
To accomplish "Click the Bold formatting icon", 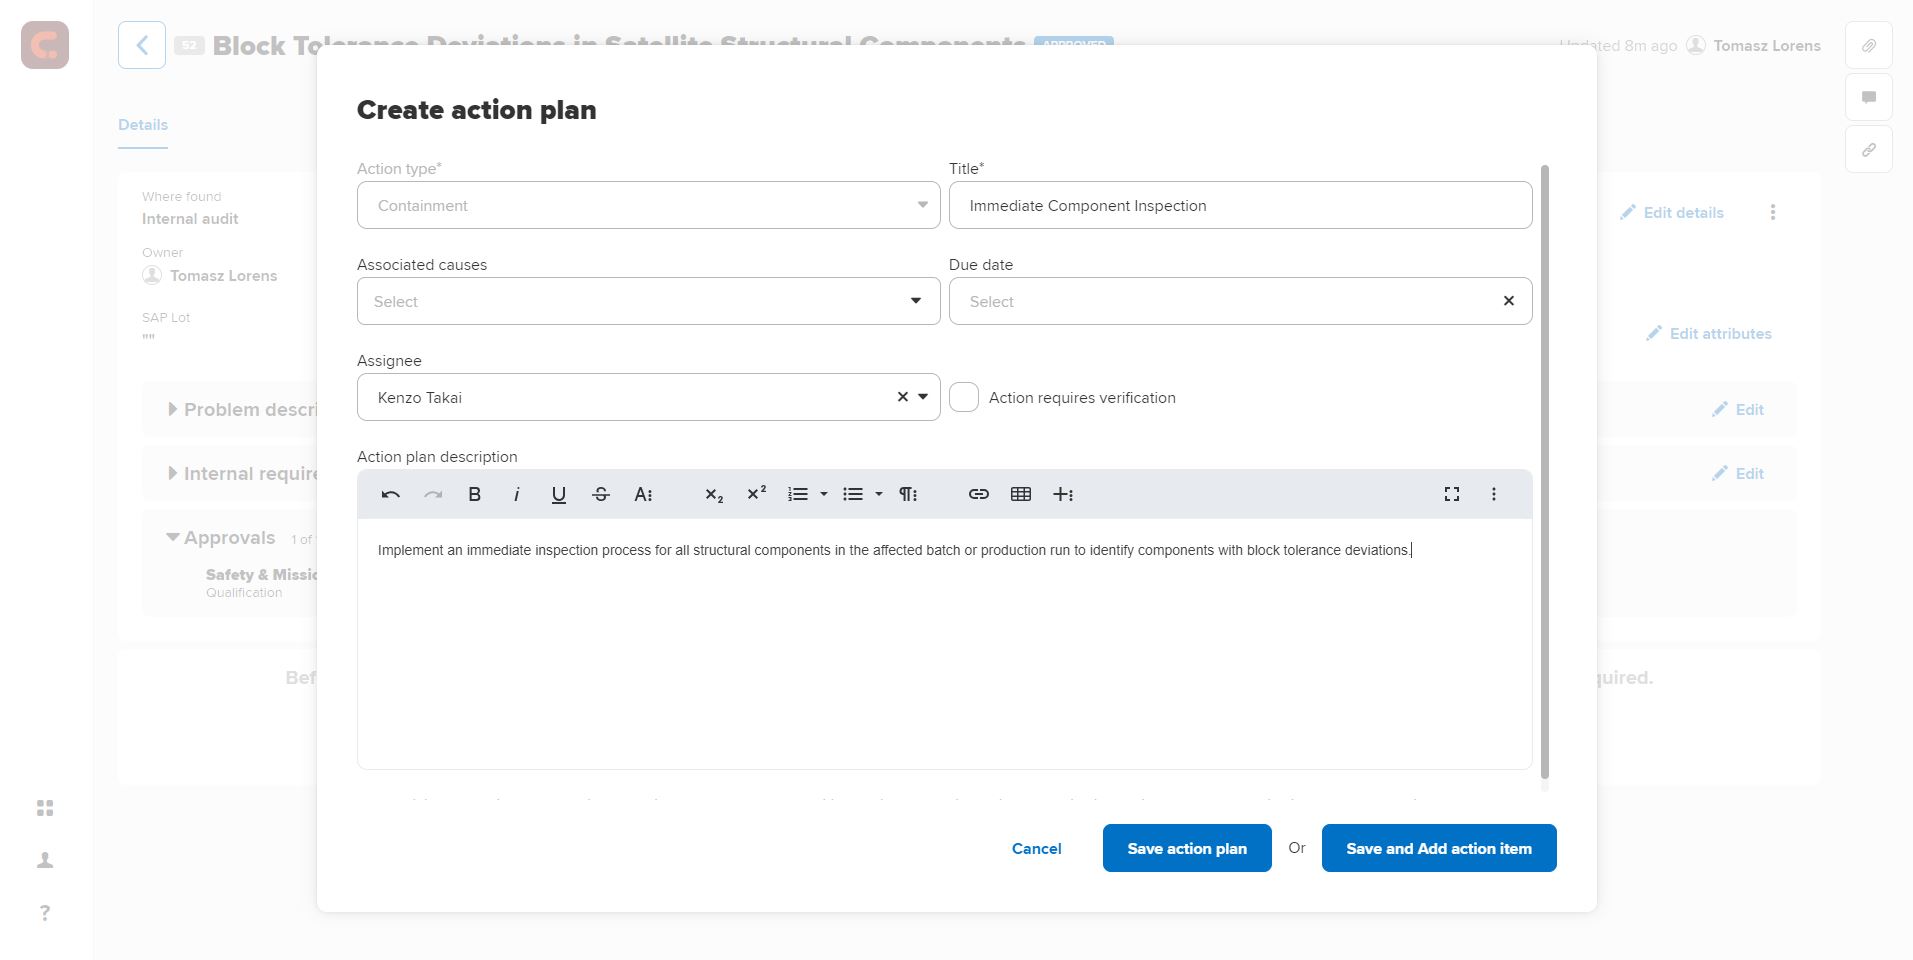I will click(475, 494).
